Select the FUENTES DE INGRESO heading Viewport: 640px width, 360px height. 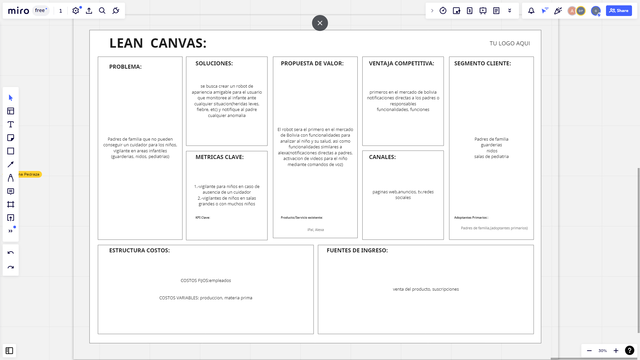point(357,250)
